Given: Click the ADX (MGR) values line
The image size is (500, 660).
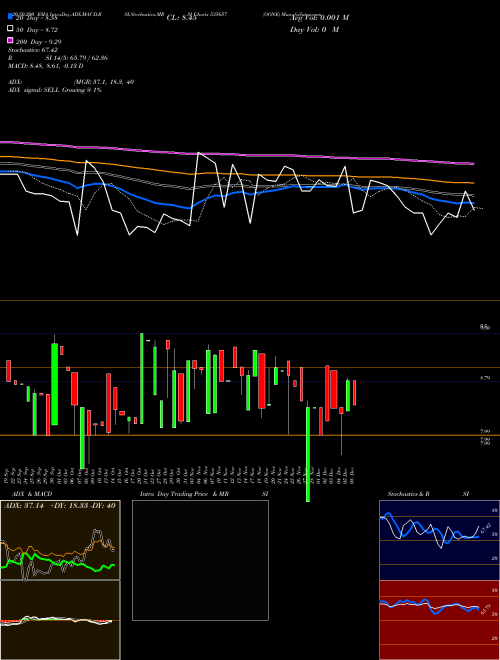Looking at the screenshot, I should [x=71, y=82].
